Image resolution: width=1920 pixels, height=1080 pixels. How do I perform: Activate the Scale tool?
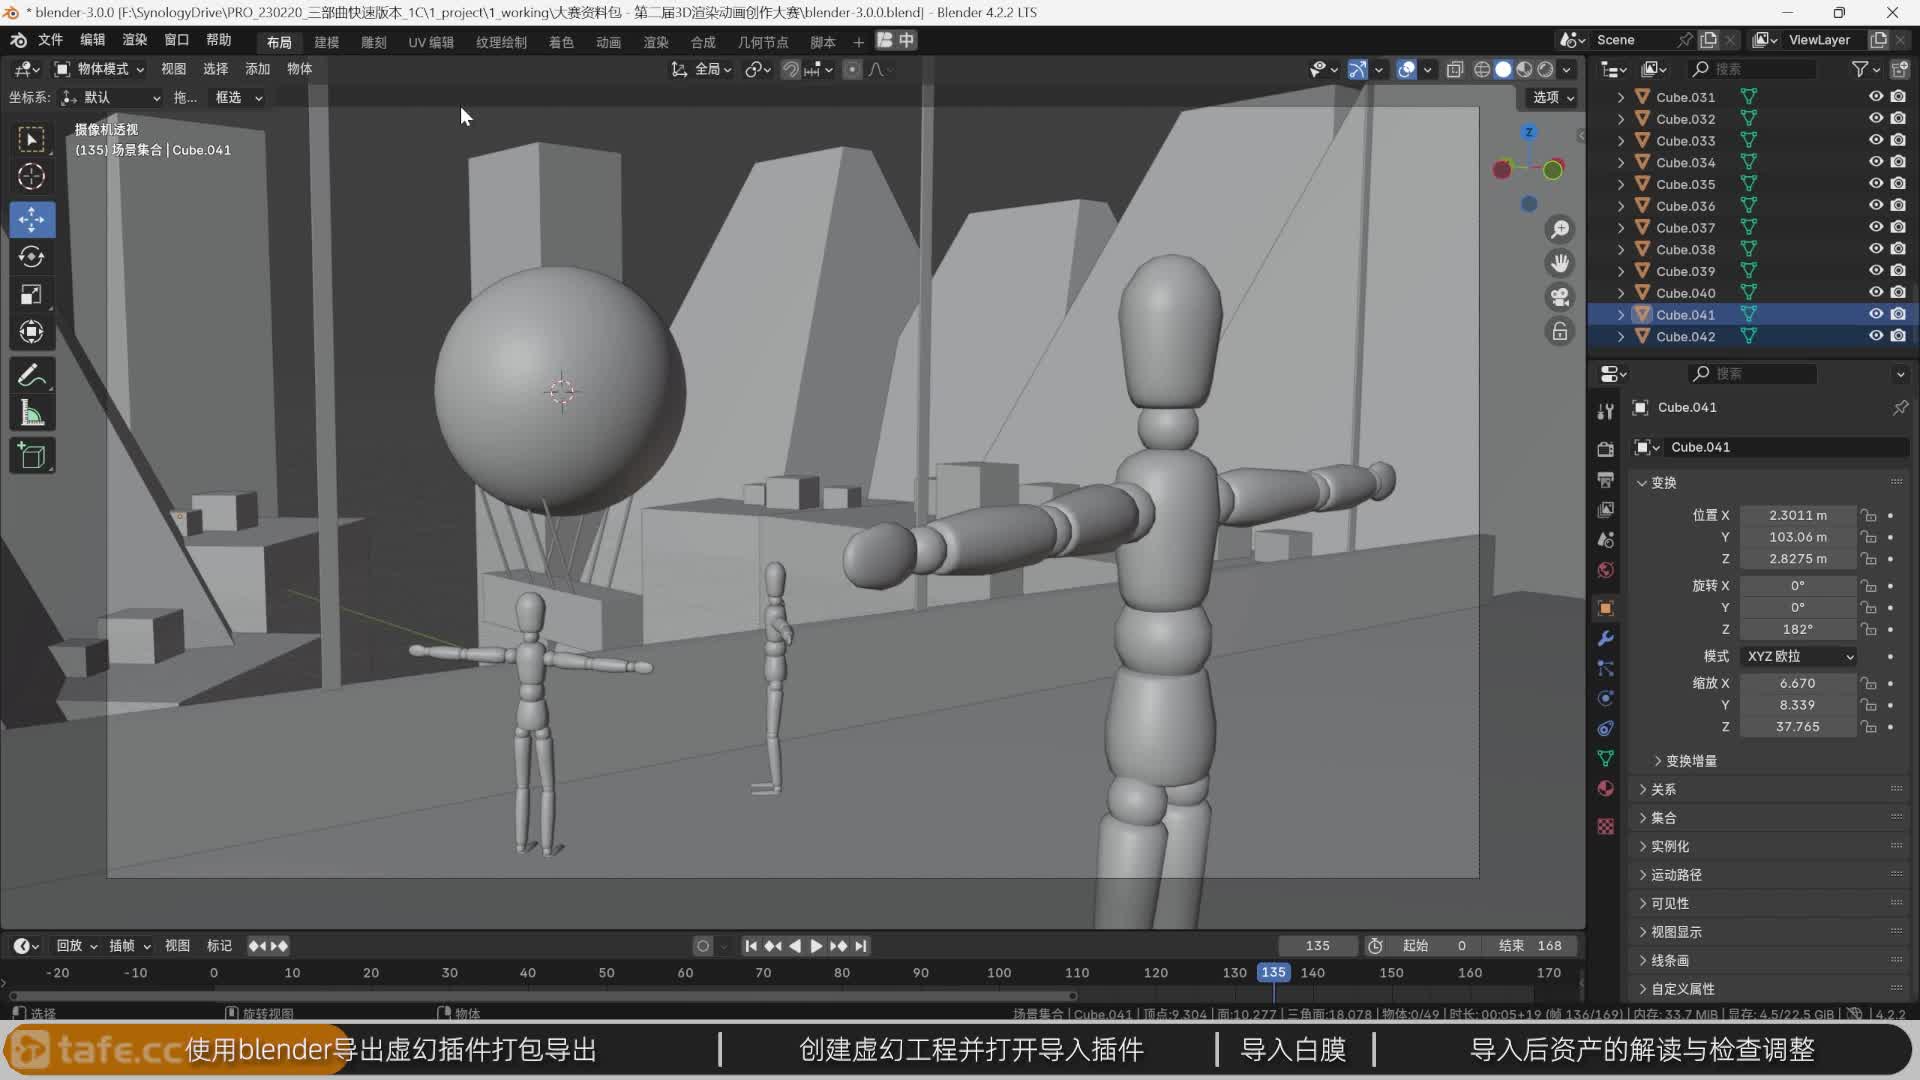pos(31,294)
